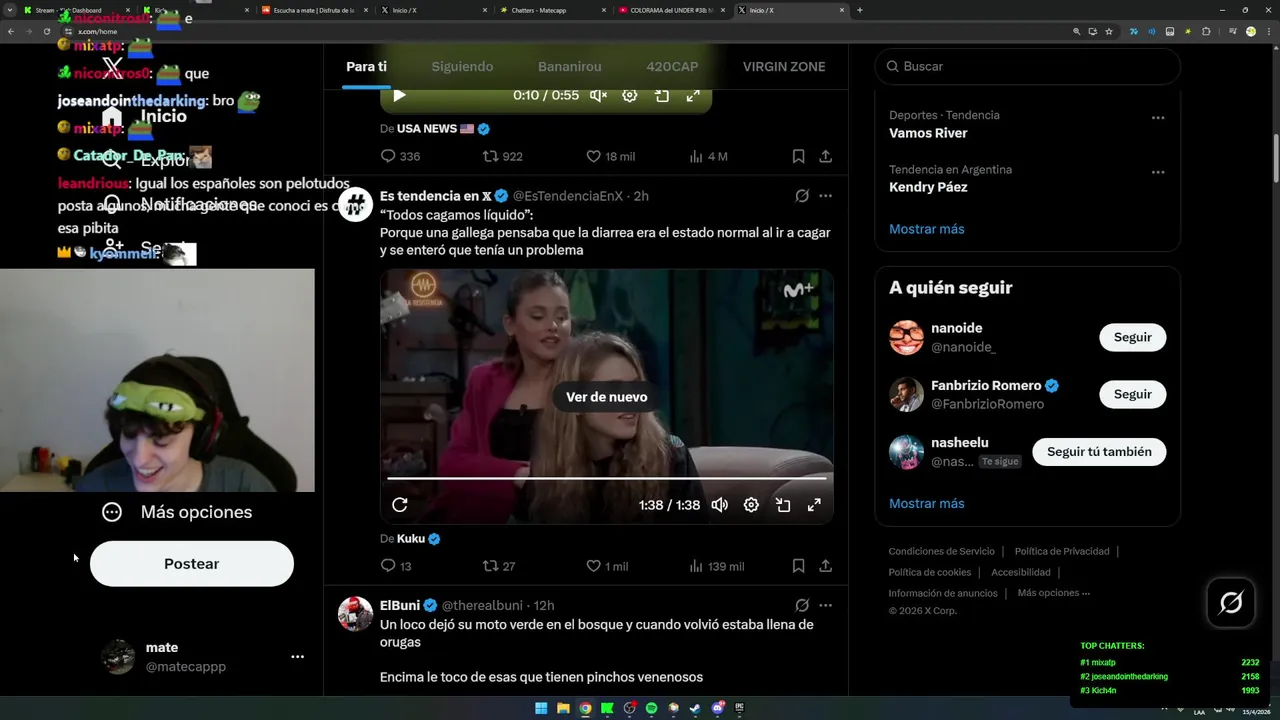The height and width of the screenshot is (720, 1280).
Task: Open options for 'Vamos River' trend
Action: (x=1157, y=118)
